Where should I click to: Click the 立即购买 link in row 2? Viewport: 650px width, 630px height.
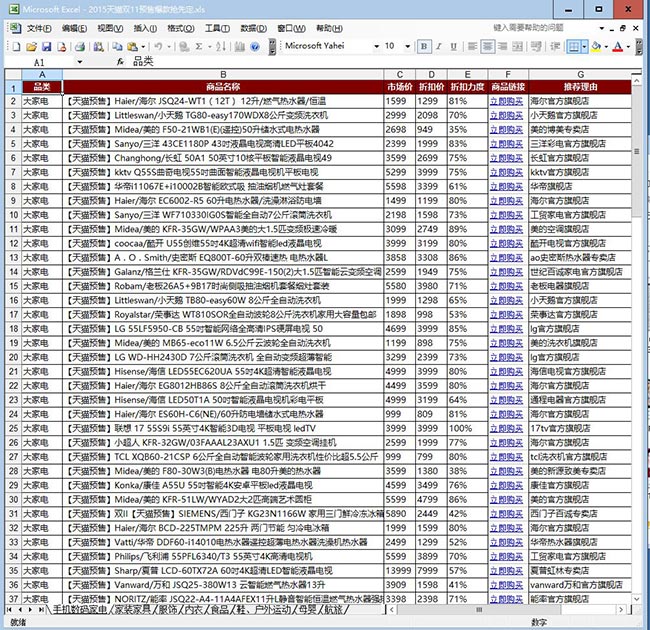pos(507,101)
